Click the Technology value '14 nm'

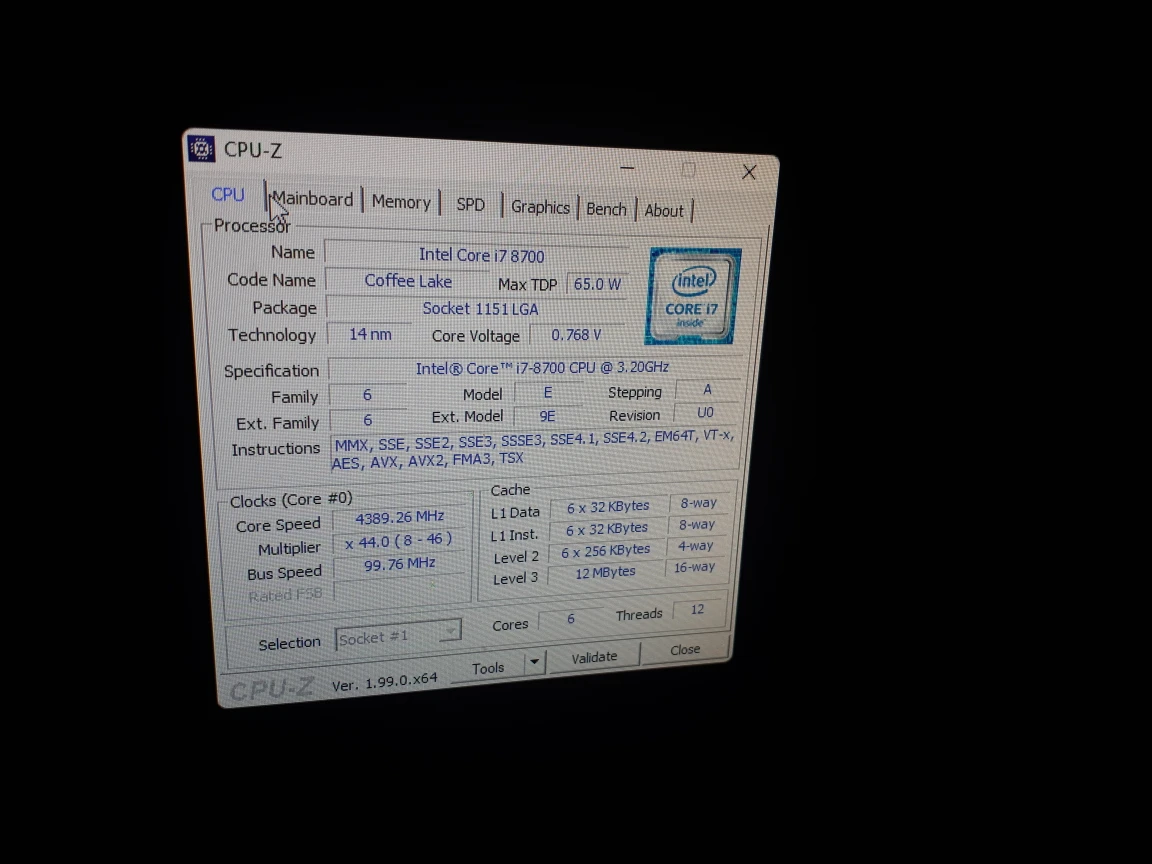(370, 334)
